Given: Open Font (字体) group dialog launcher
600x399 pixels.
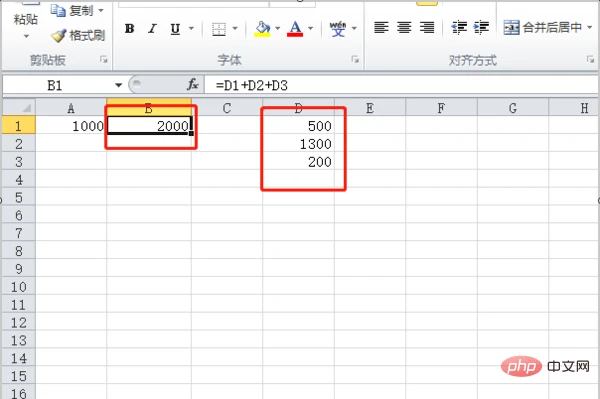Looking at the screenshot, I should click(x=355, y=59).
